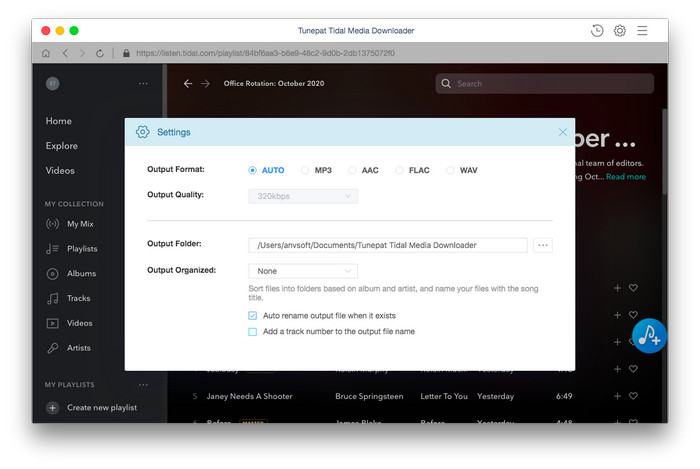Open settings gear in title bar
This screenshot has width=700, height=469.
[x=620, y=31]
